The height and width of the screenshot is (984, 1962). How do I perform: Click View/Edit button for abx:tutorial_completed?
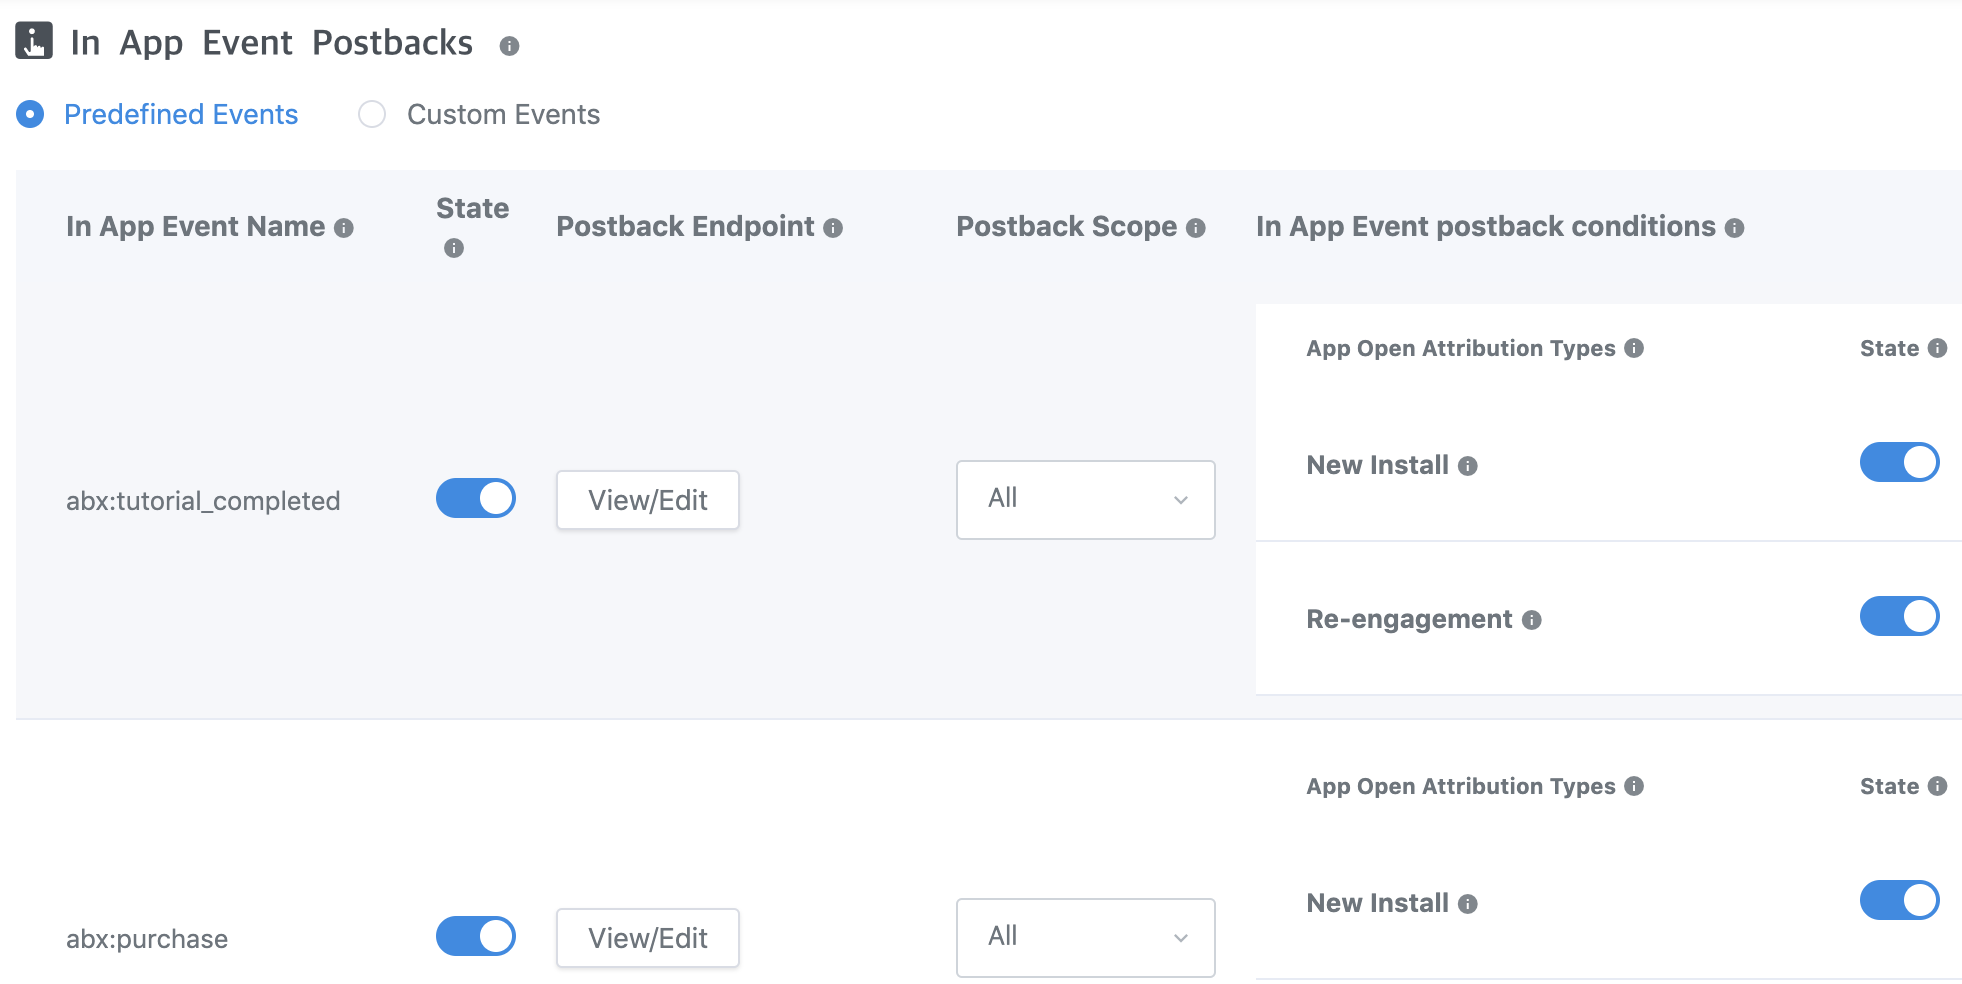coord(647,500)
